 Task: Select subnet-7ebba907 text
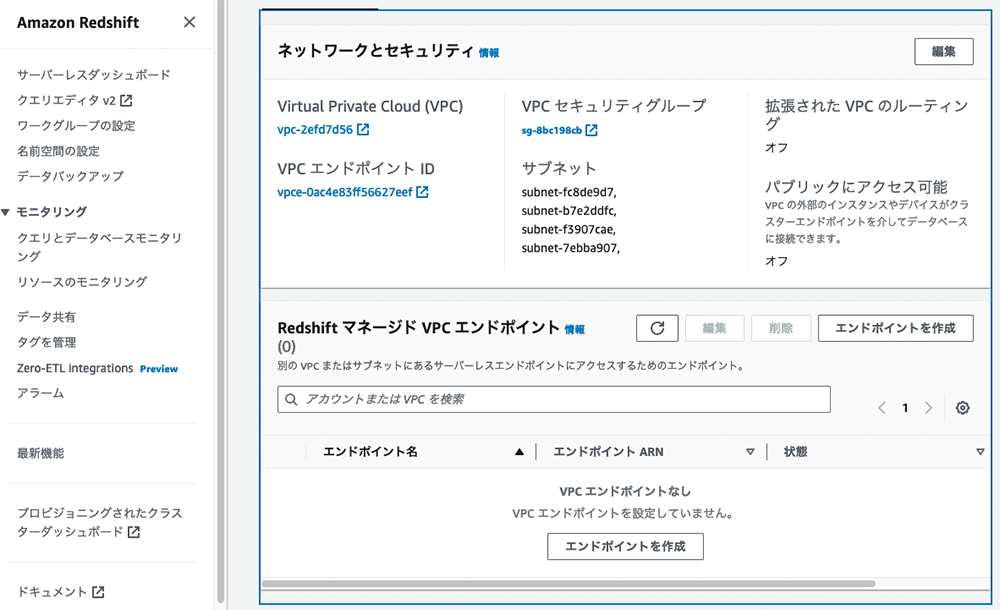click(569, 248)
